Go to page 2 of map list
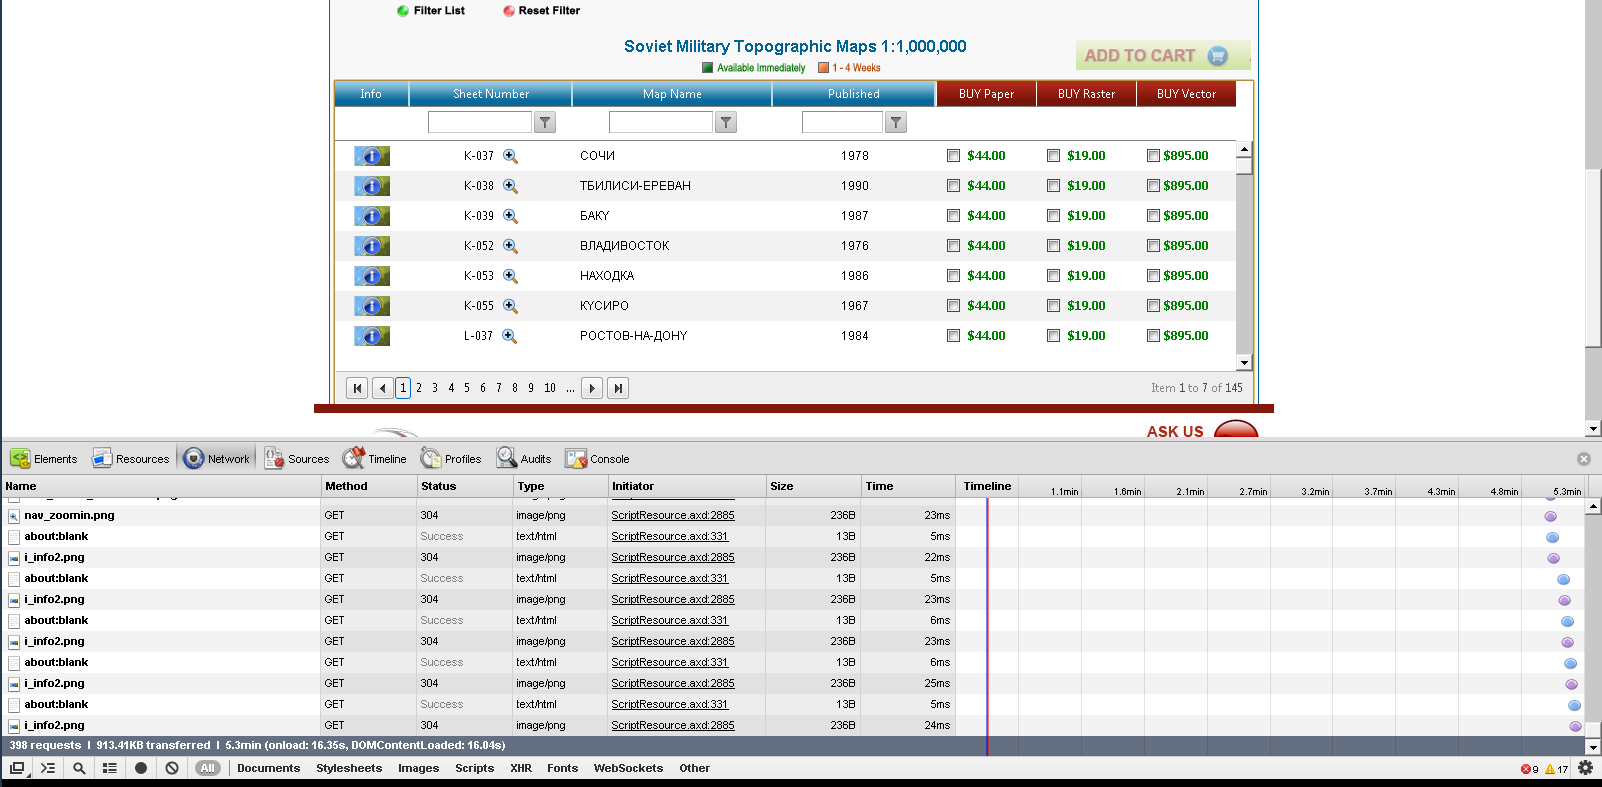The image size is (1602, 787). coord(419,388)
